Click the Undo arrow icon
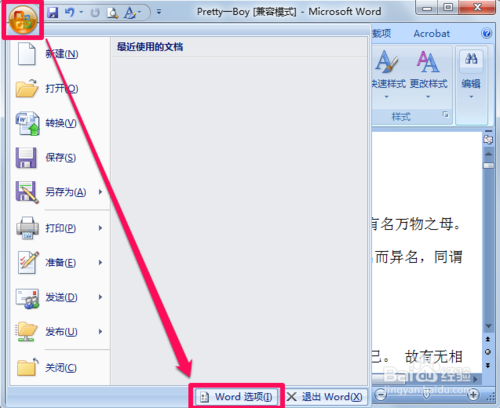This screenshot has height=408, width=500. (69, 13)
